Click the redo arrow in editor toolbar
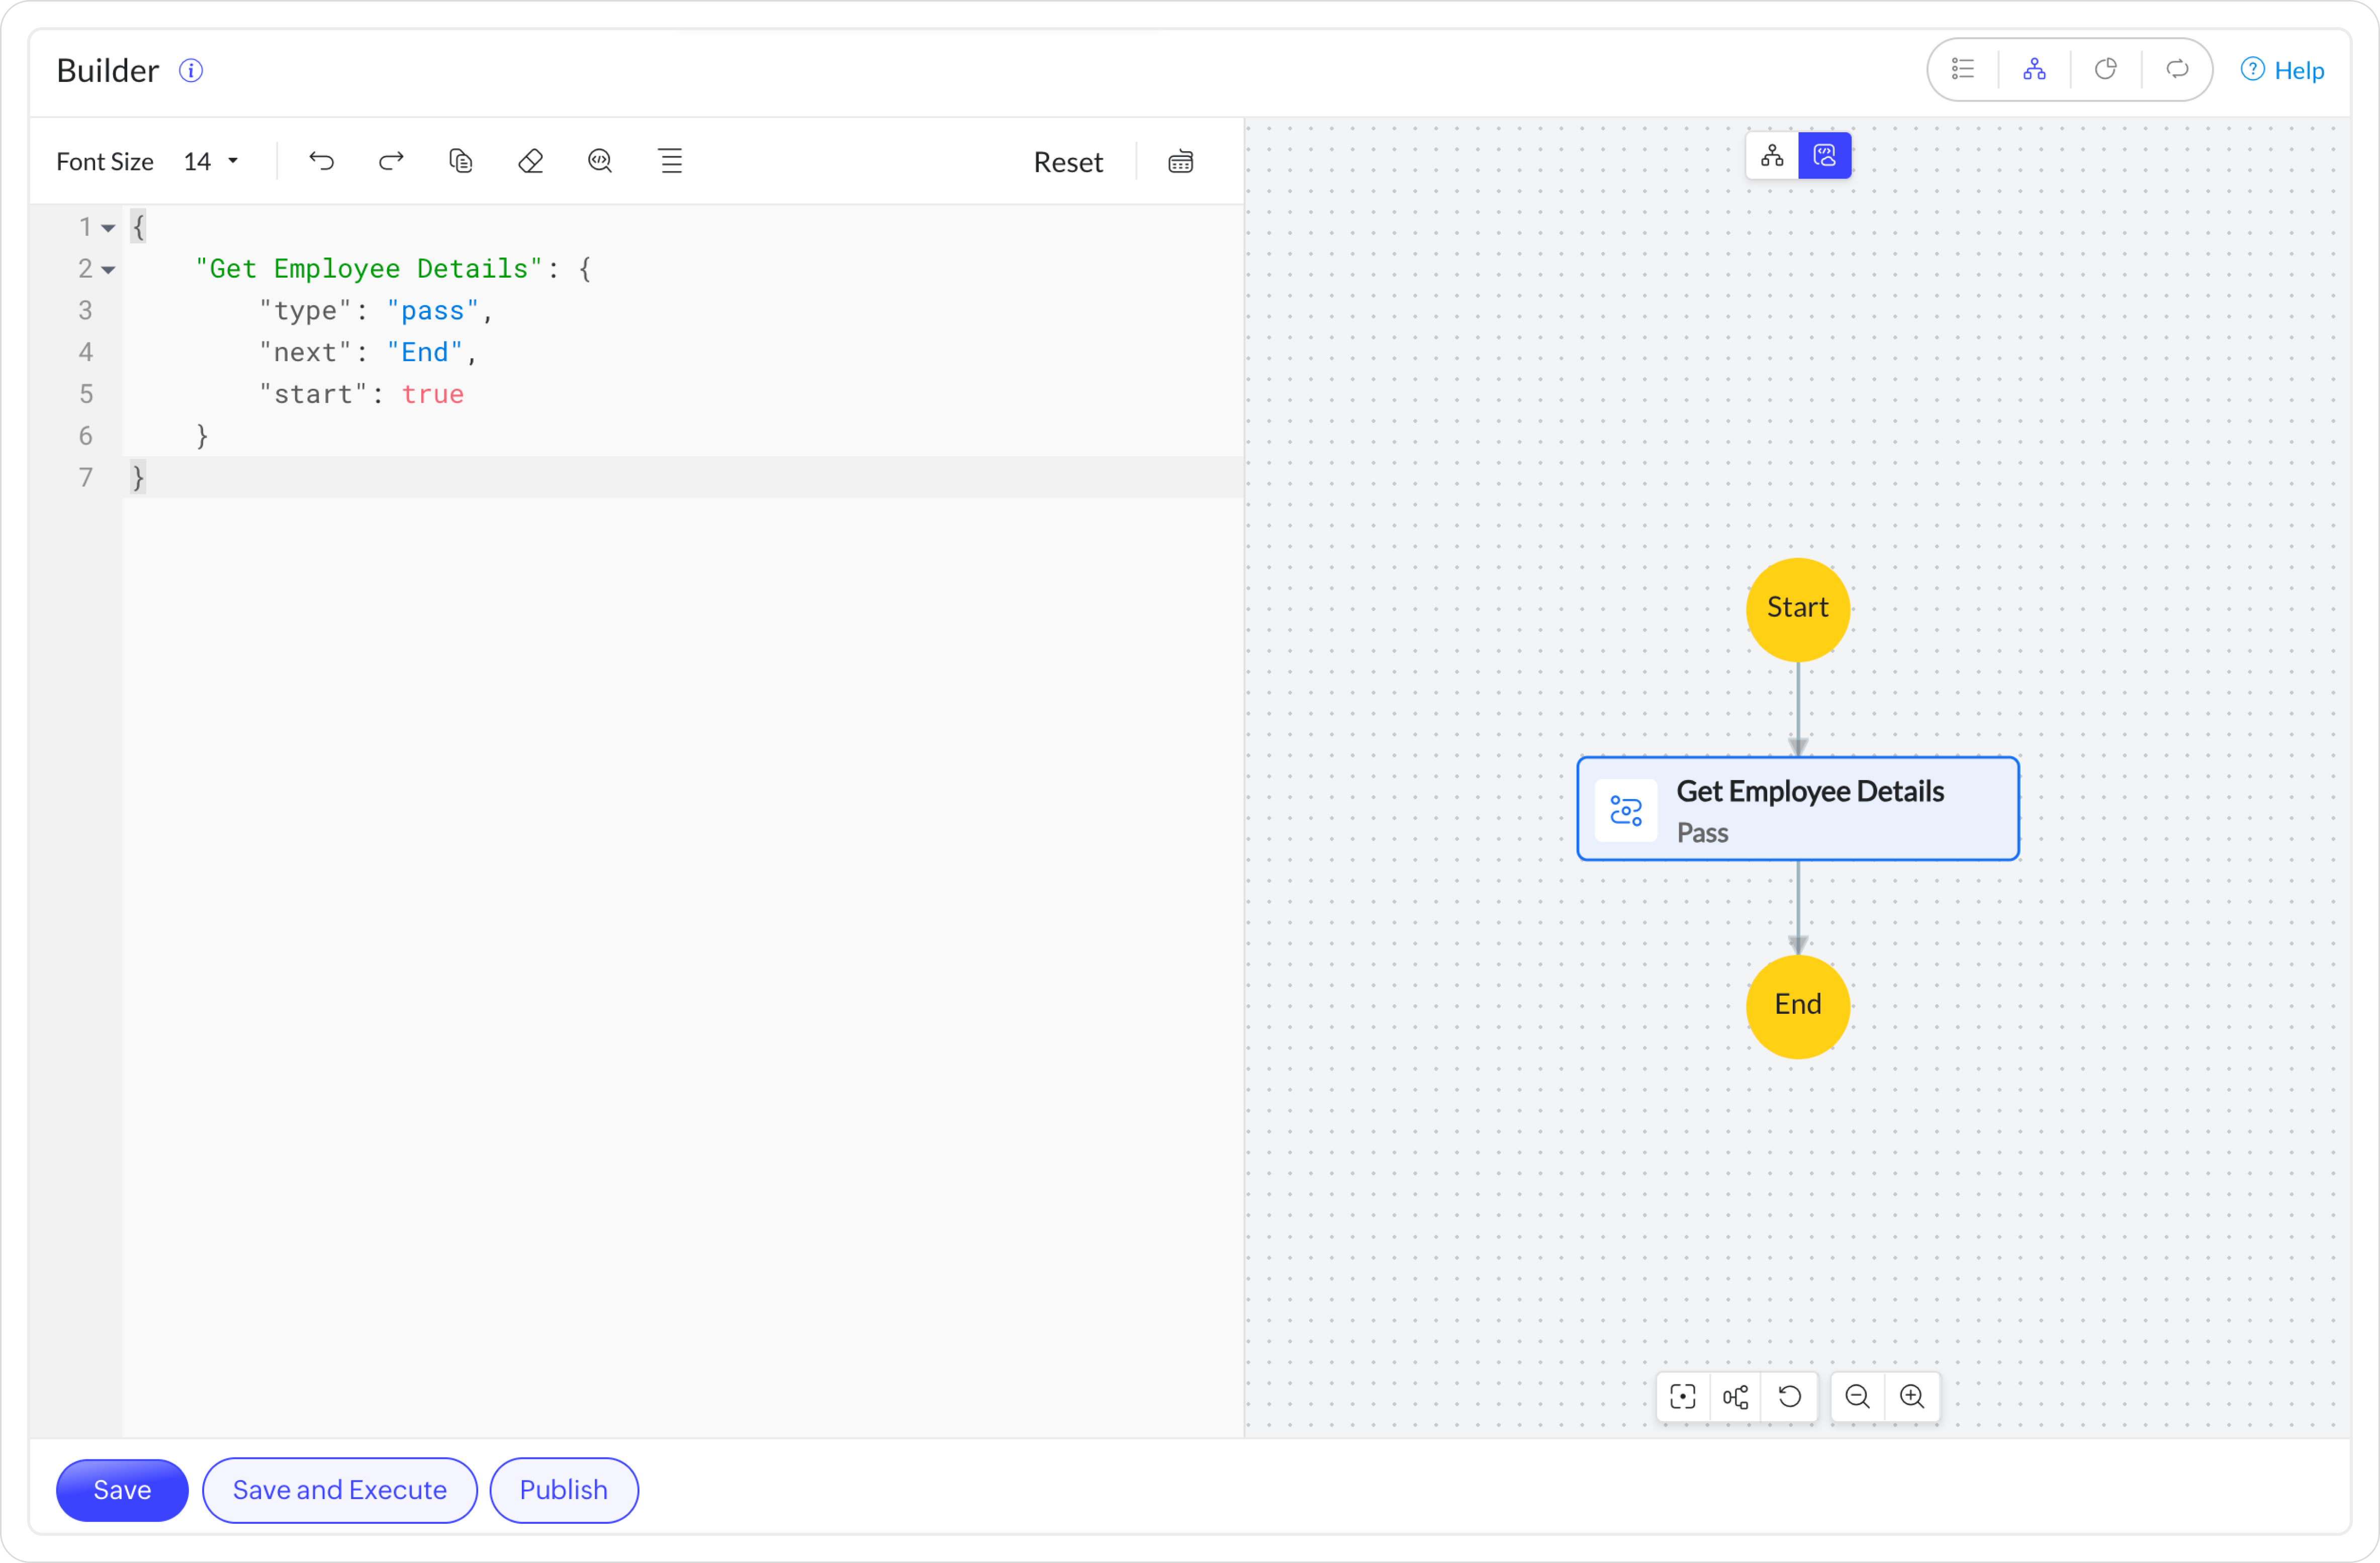The width and height of the screenshot is (2380, 1563). click(391, 161)
